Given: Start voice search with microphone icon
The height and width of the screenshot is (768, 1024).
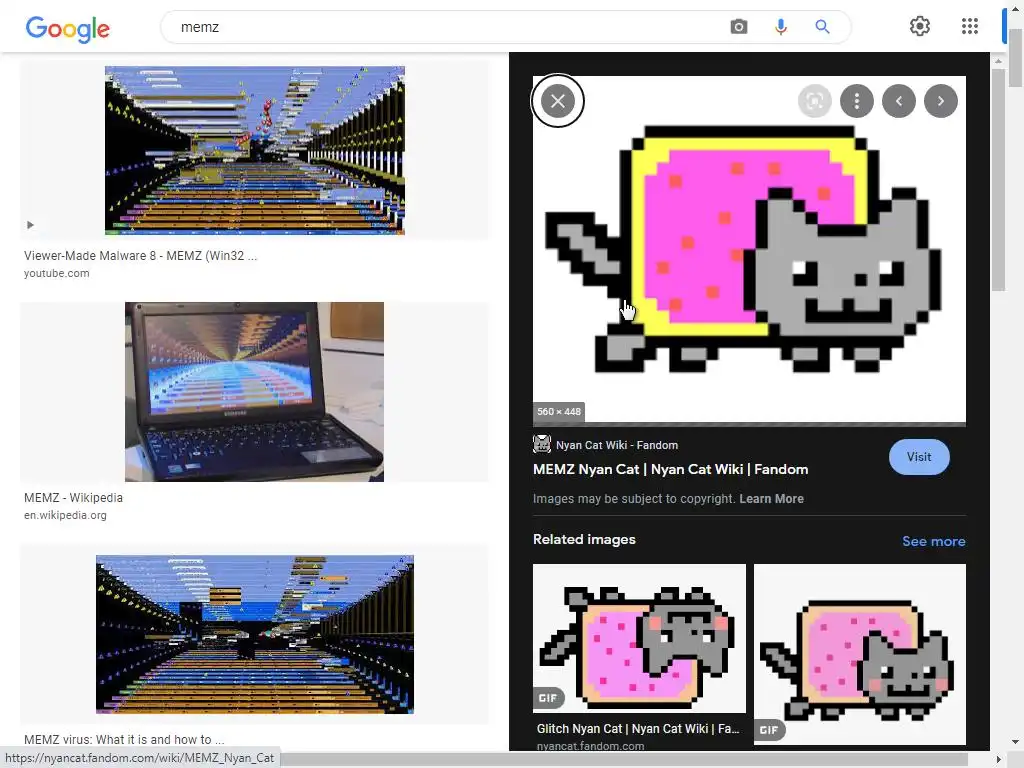Looking at the screenshot, I should 780,27.
